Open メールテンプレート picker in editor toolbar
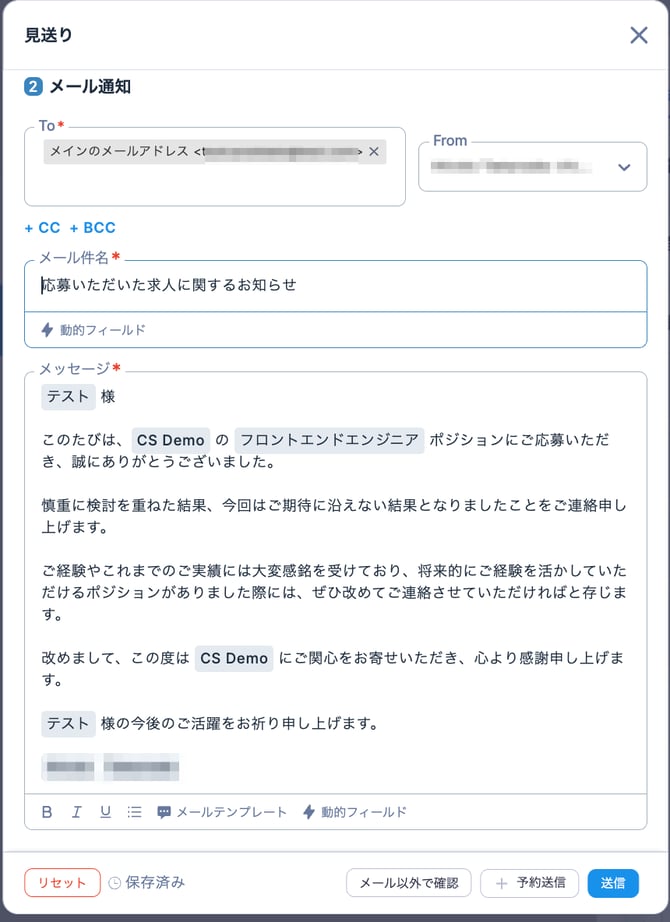Image resolution: width=670 pixels, height=922 pixels. pyautogui.click(x=222, y=812)
